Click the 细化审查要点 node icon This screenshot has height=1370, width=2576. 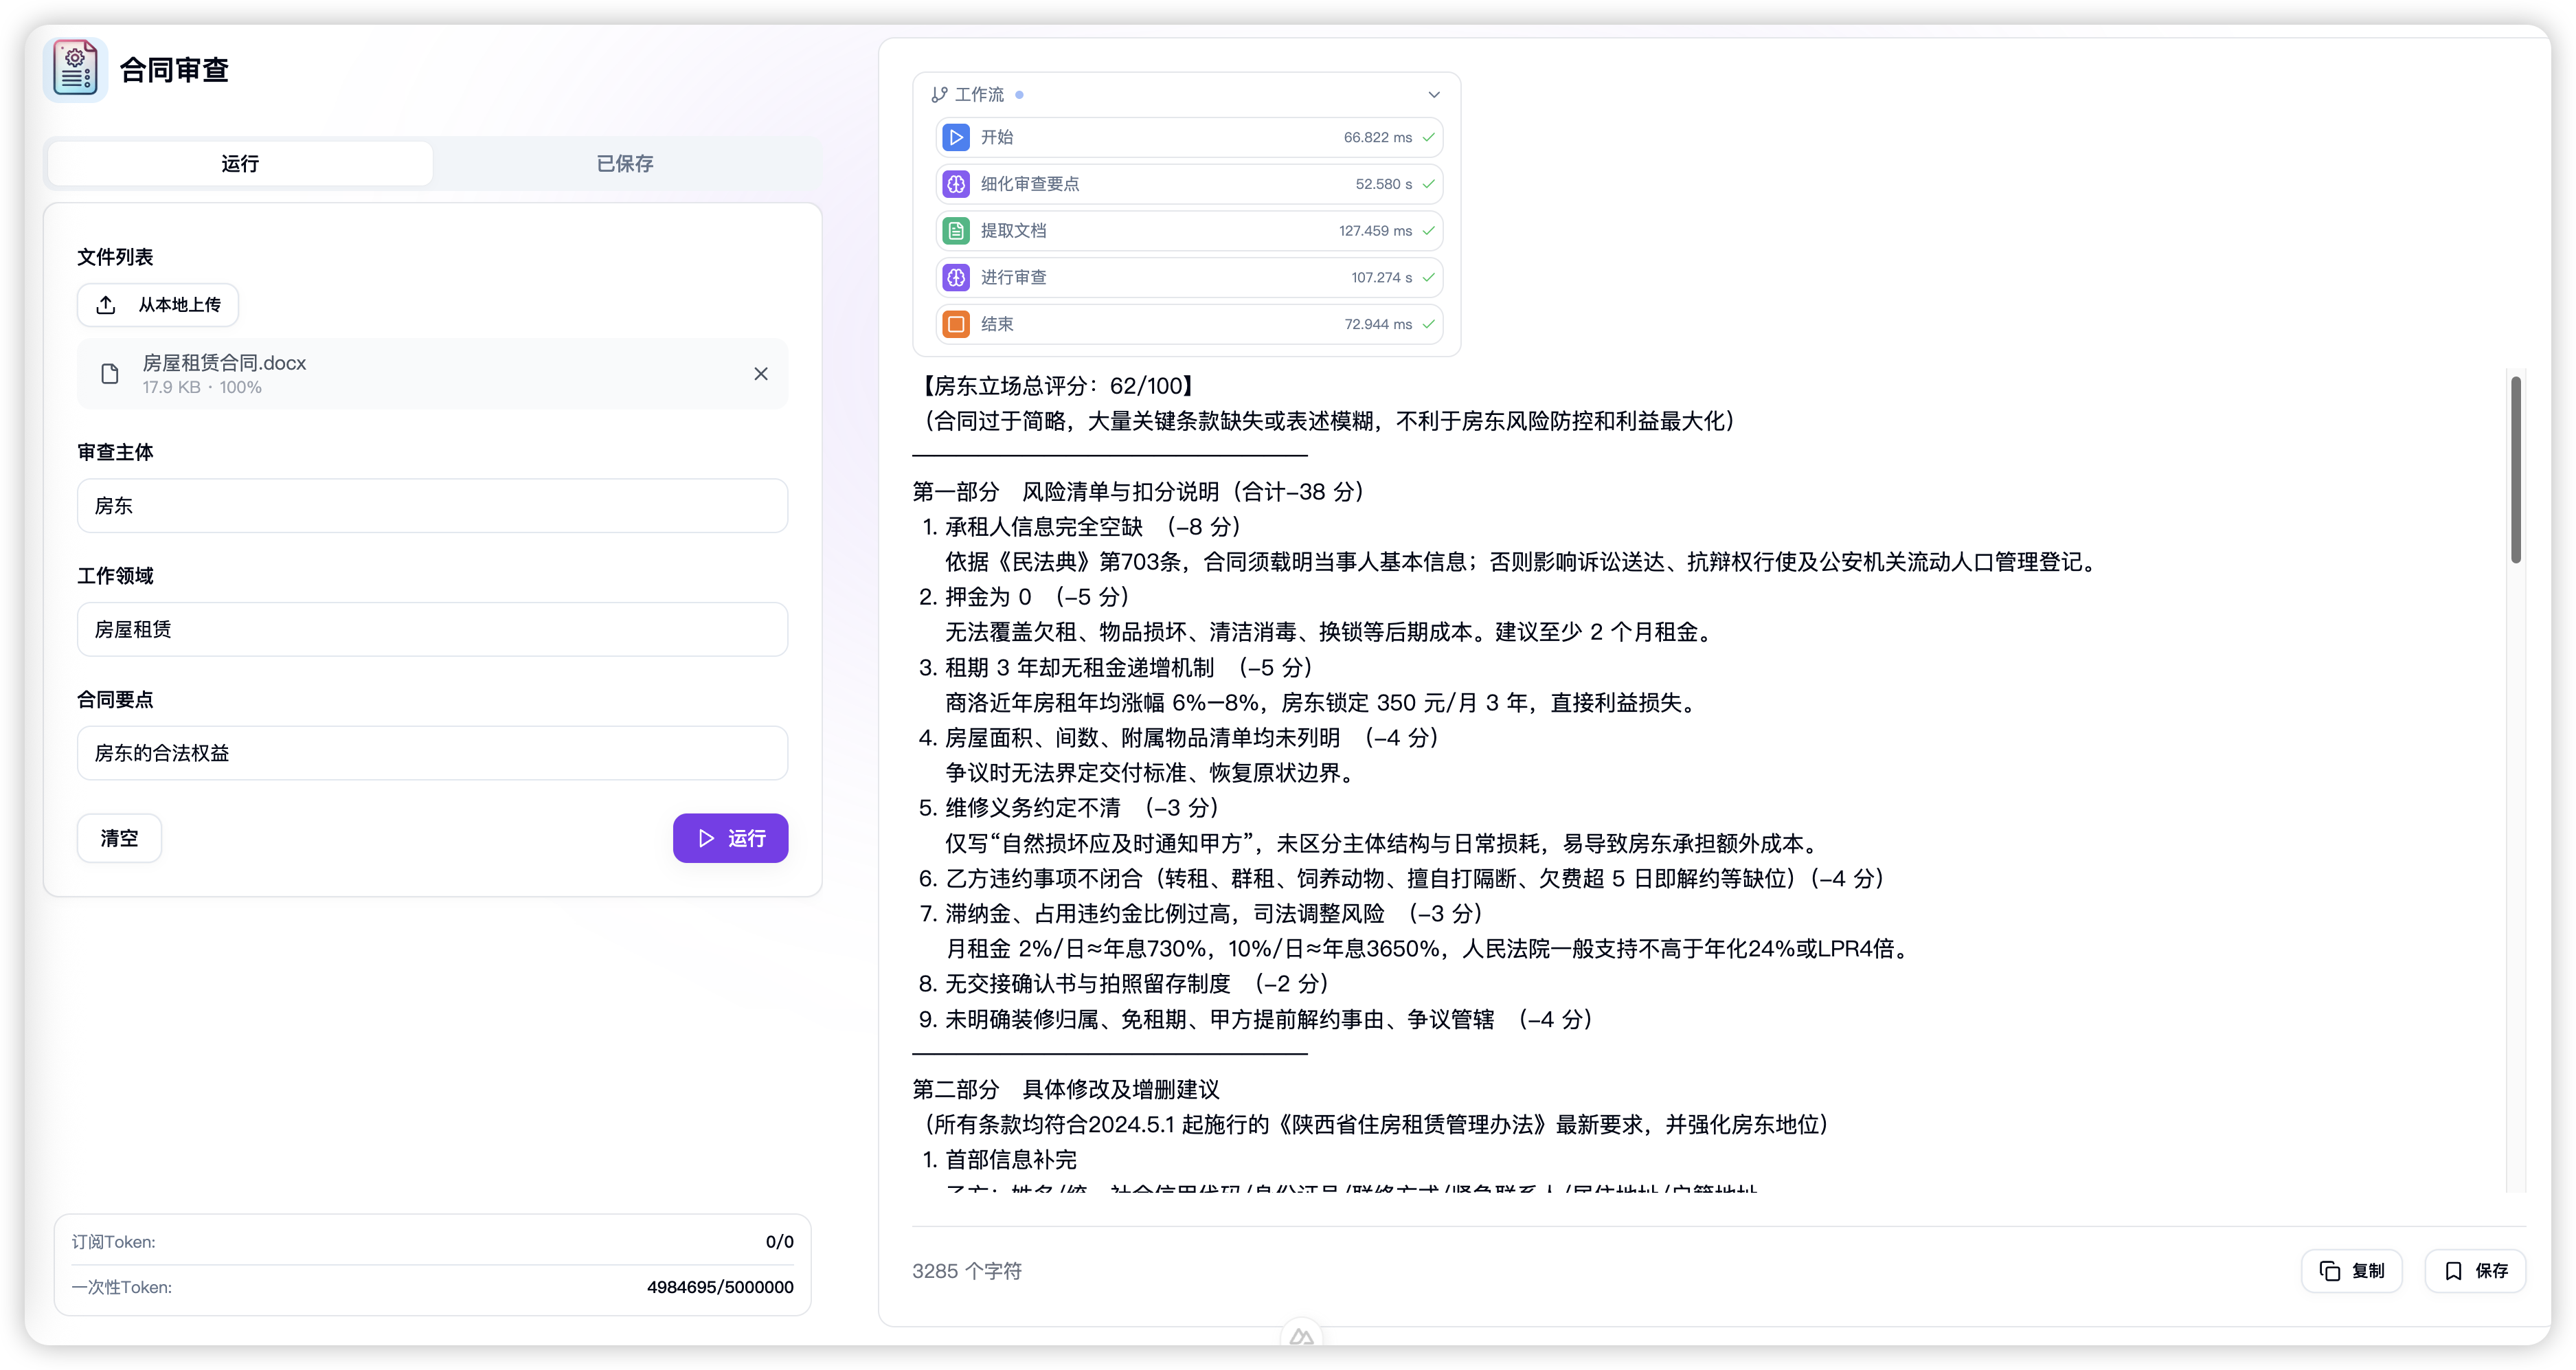click(x=956, y=184)
